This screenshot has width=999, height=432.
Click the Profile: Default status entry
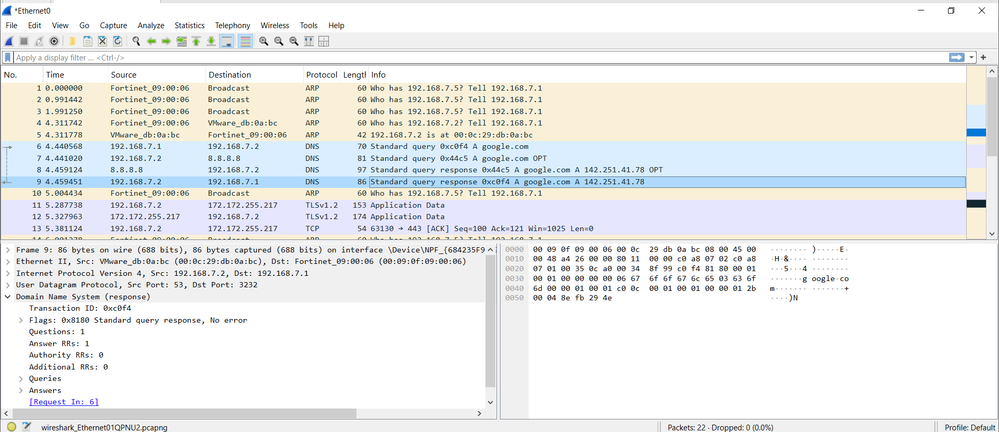pos(970,427)
